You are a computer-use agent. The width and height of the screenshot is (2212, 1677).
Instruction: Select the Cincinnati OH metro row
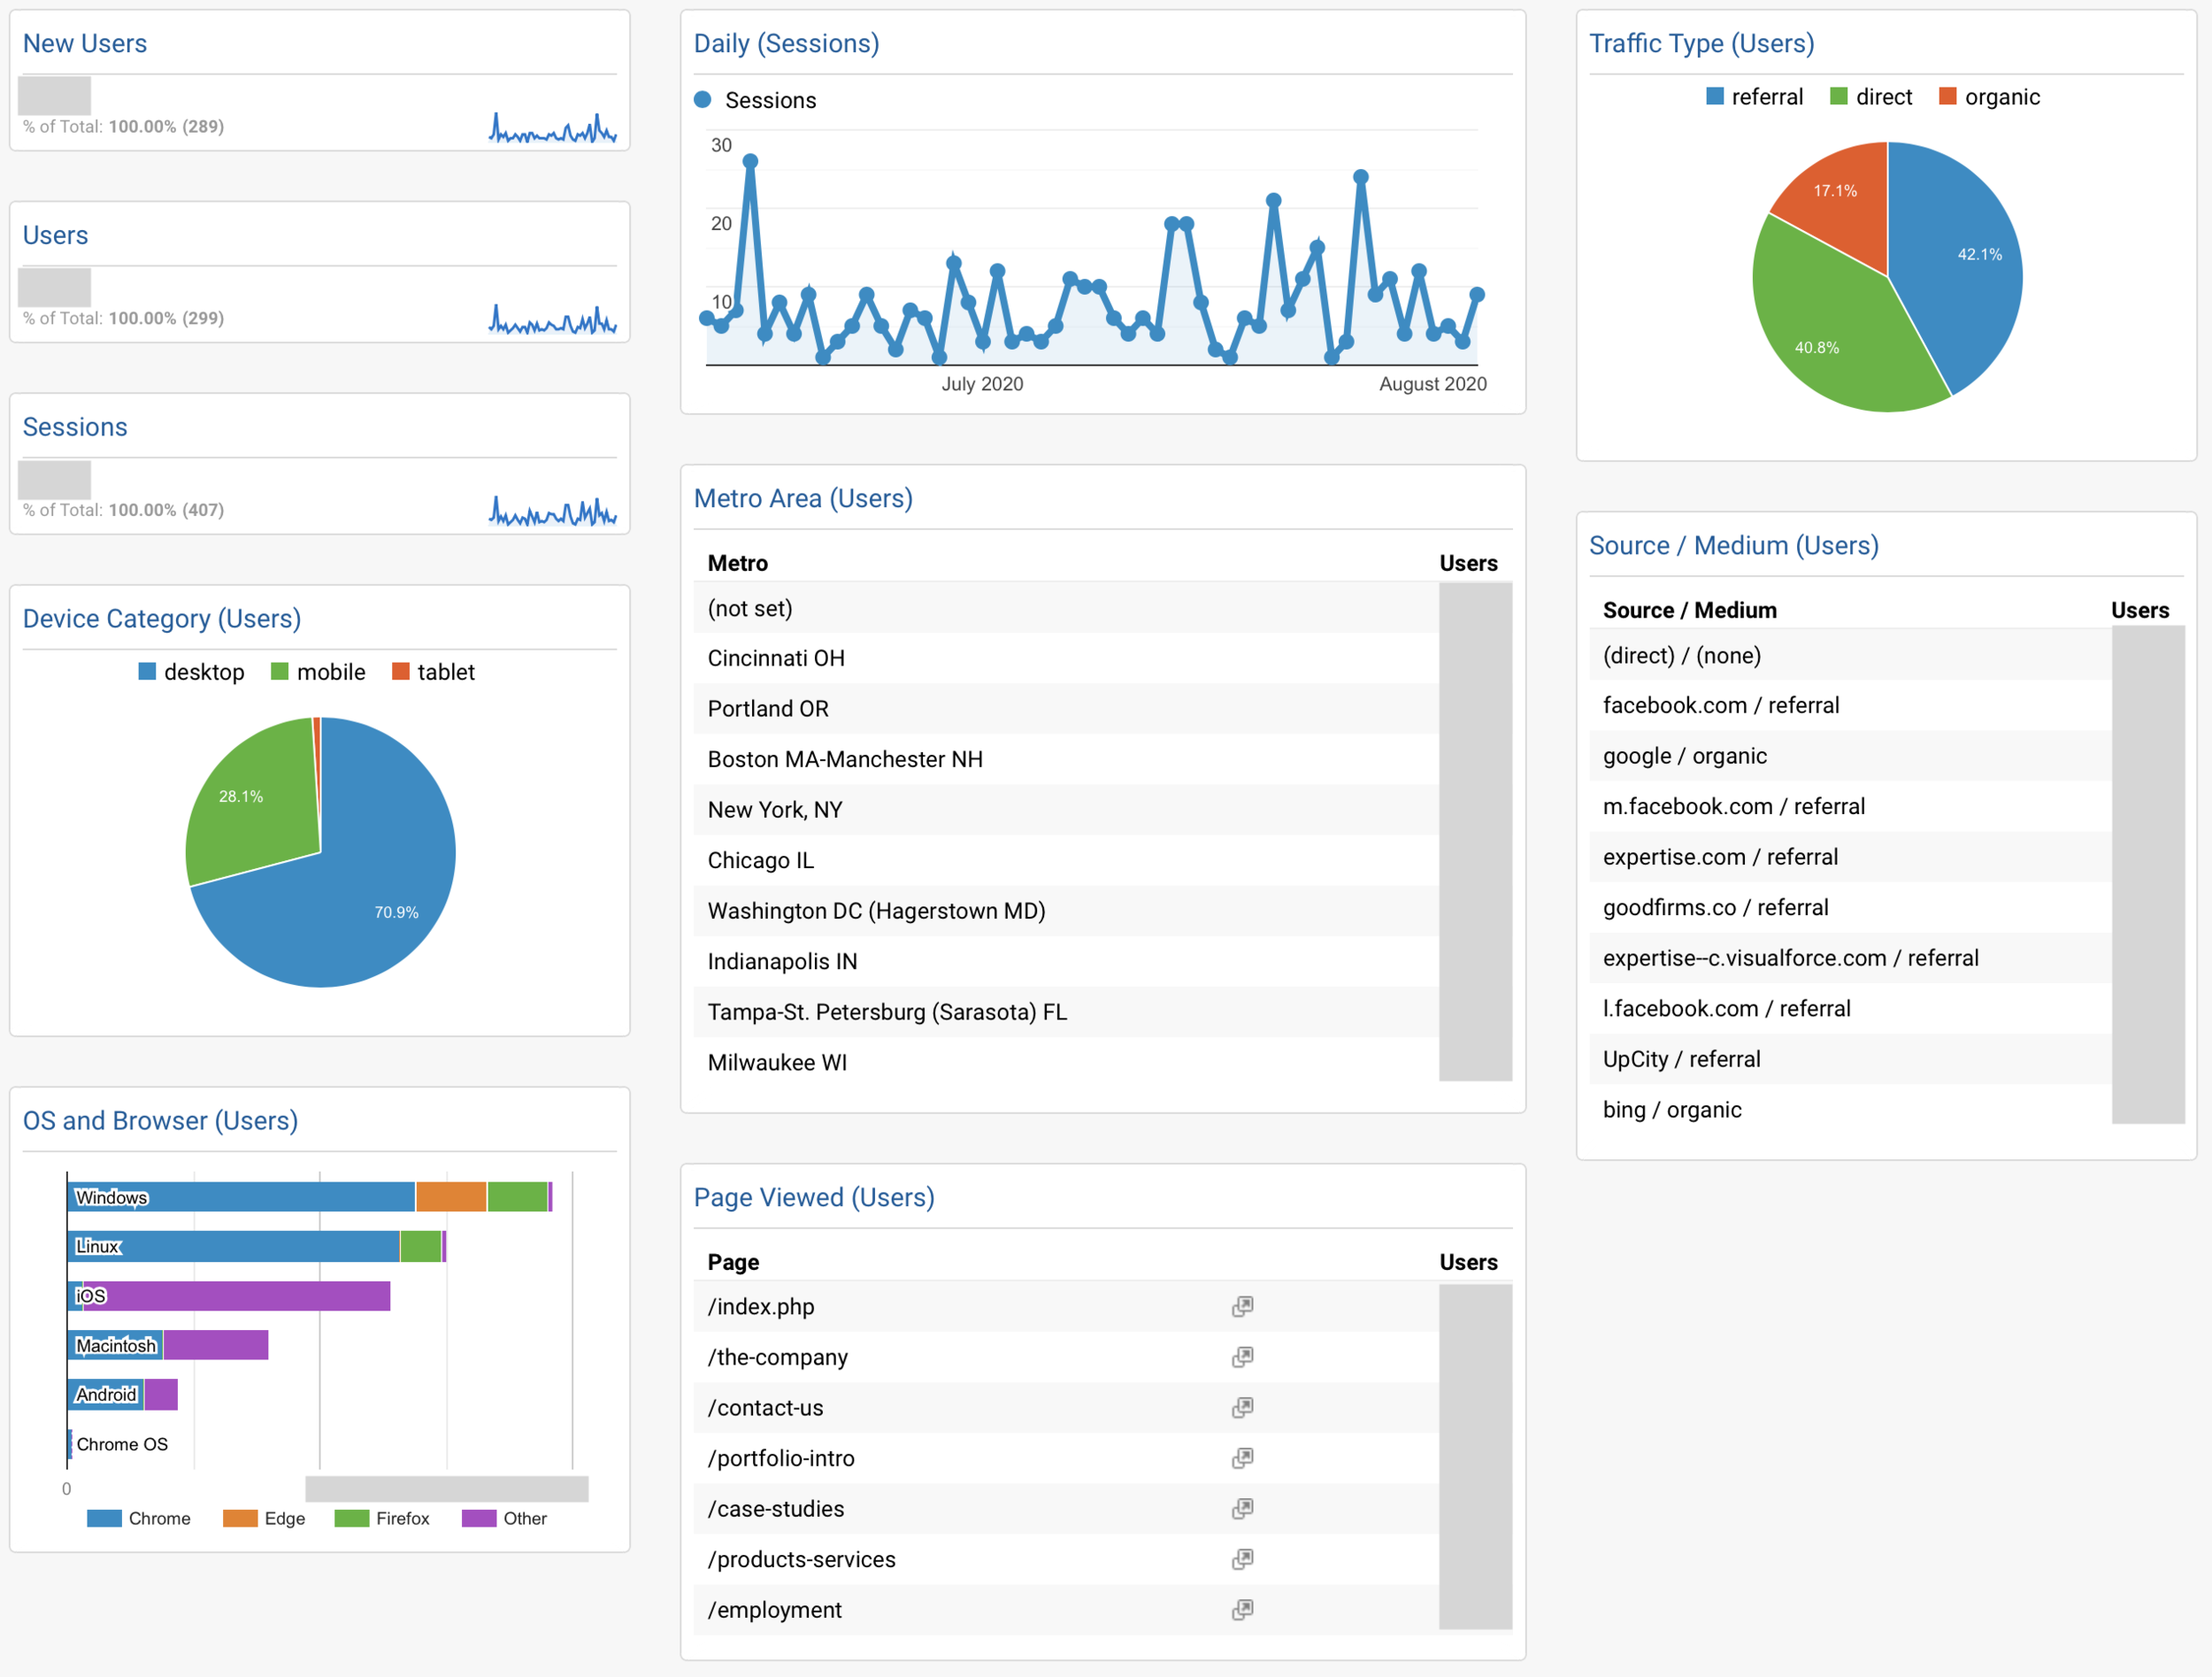776,658
